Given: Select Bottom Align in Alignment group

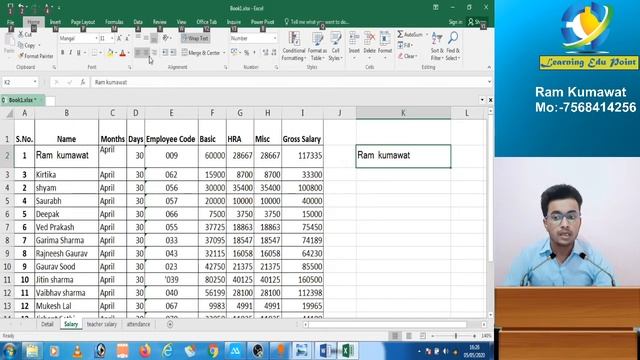Looking at the screenshot, I should [154, 38].
